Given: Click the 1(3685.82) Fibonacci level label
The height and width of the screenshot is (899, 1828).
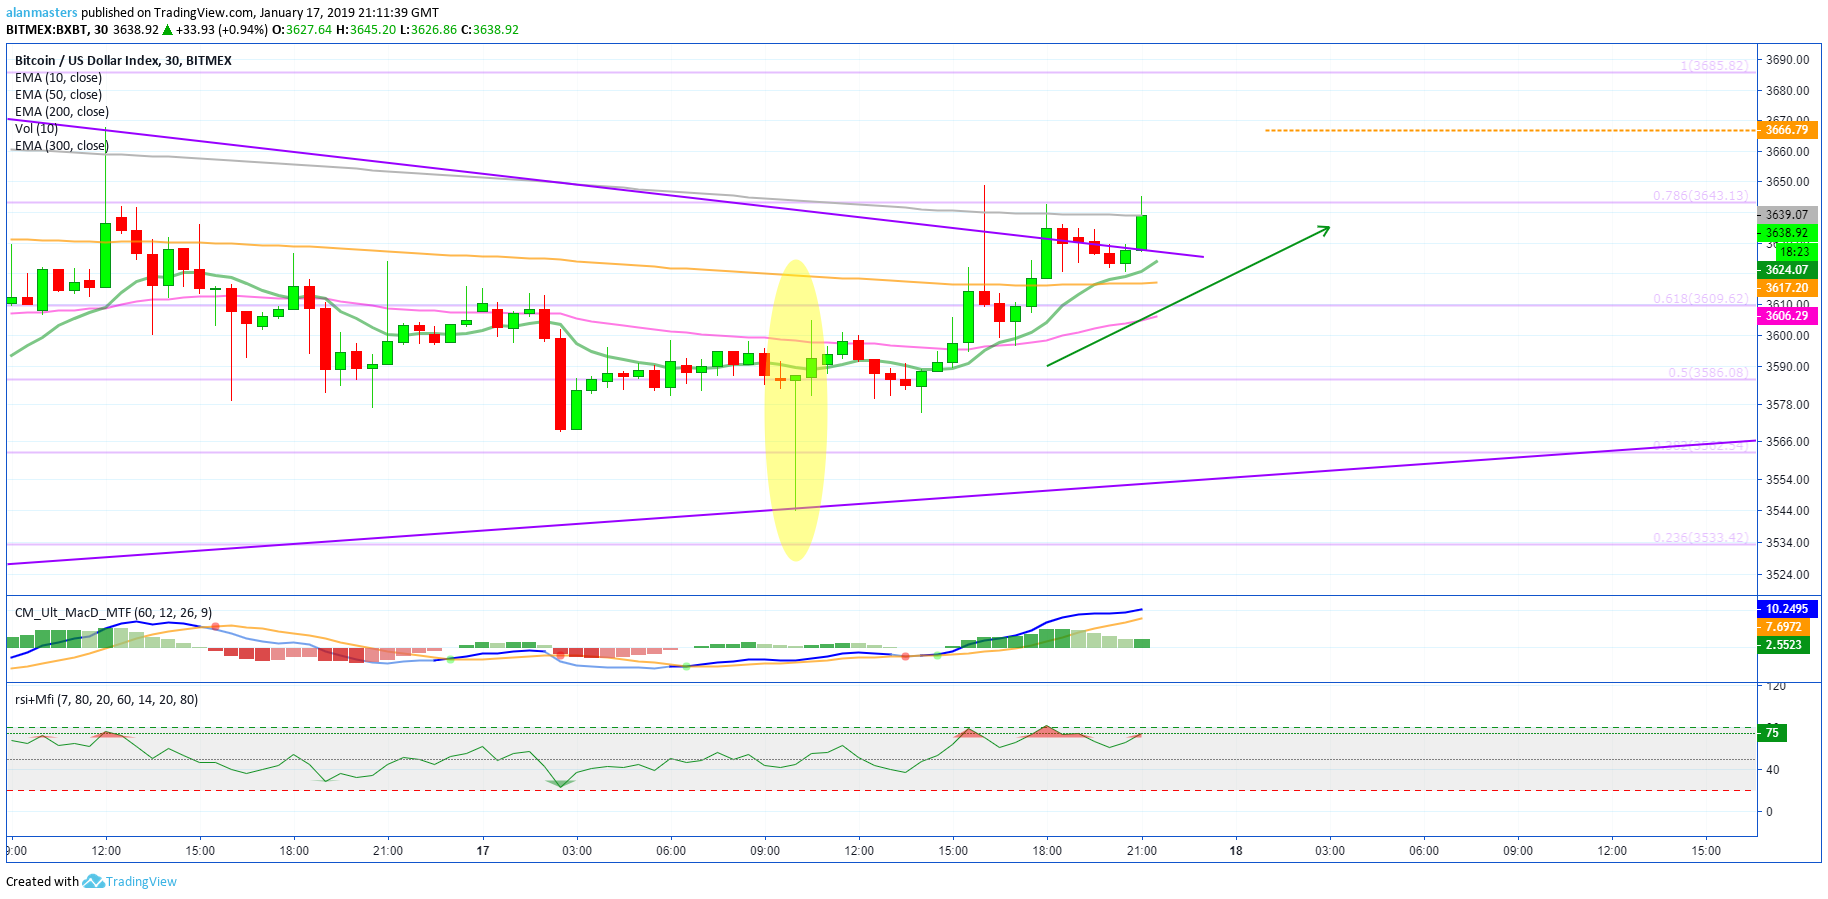Looking at the screenshot, I should coord(1714,66).
